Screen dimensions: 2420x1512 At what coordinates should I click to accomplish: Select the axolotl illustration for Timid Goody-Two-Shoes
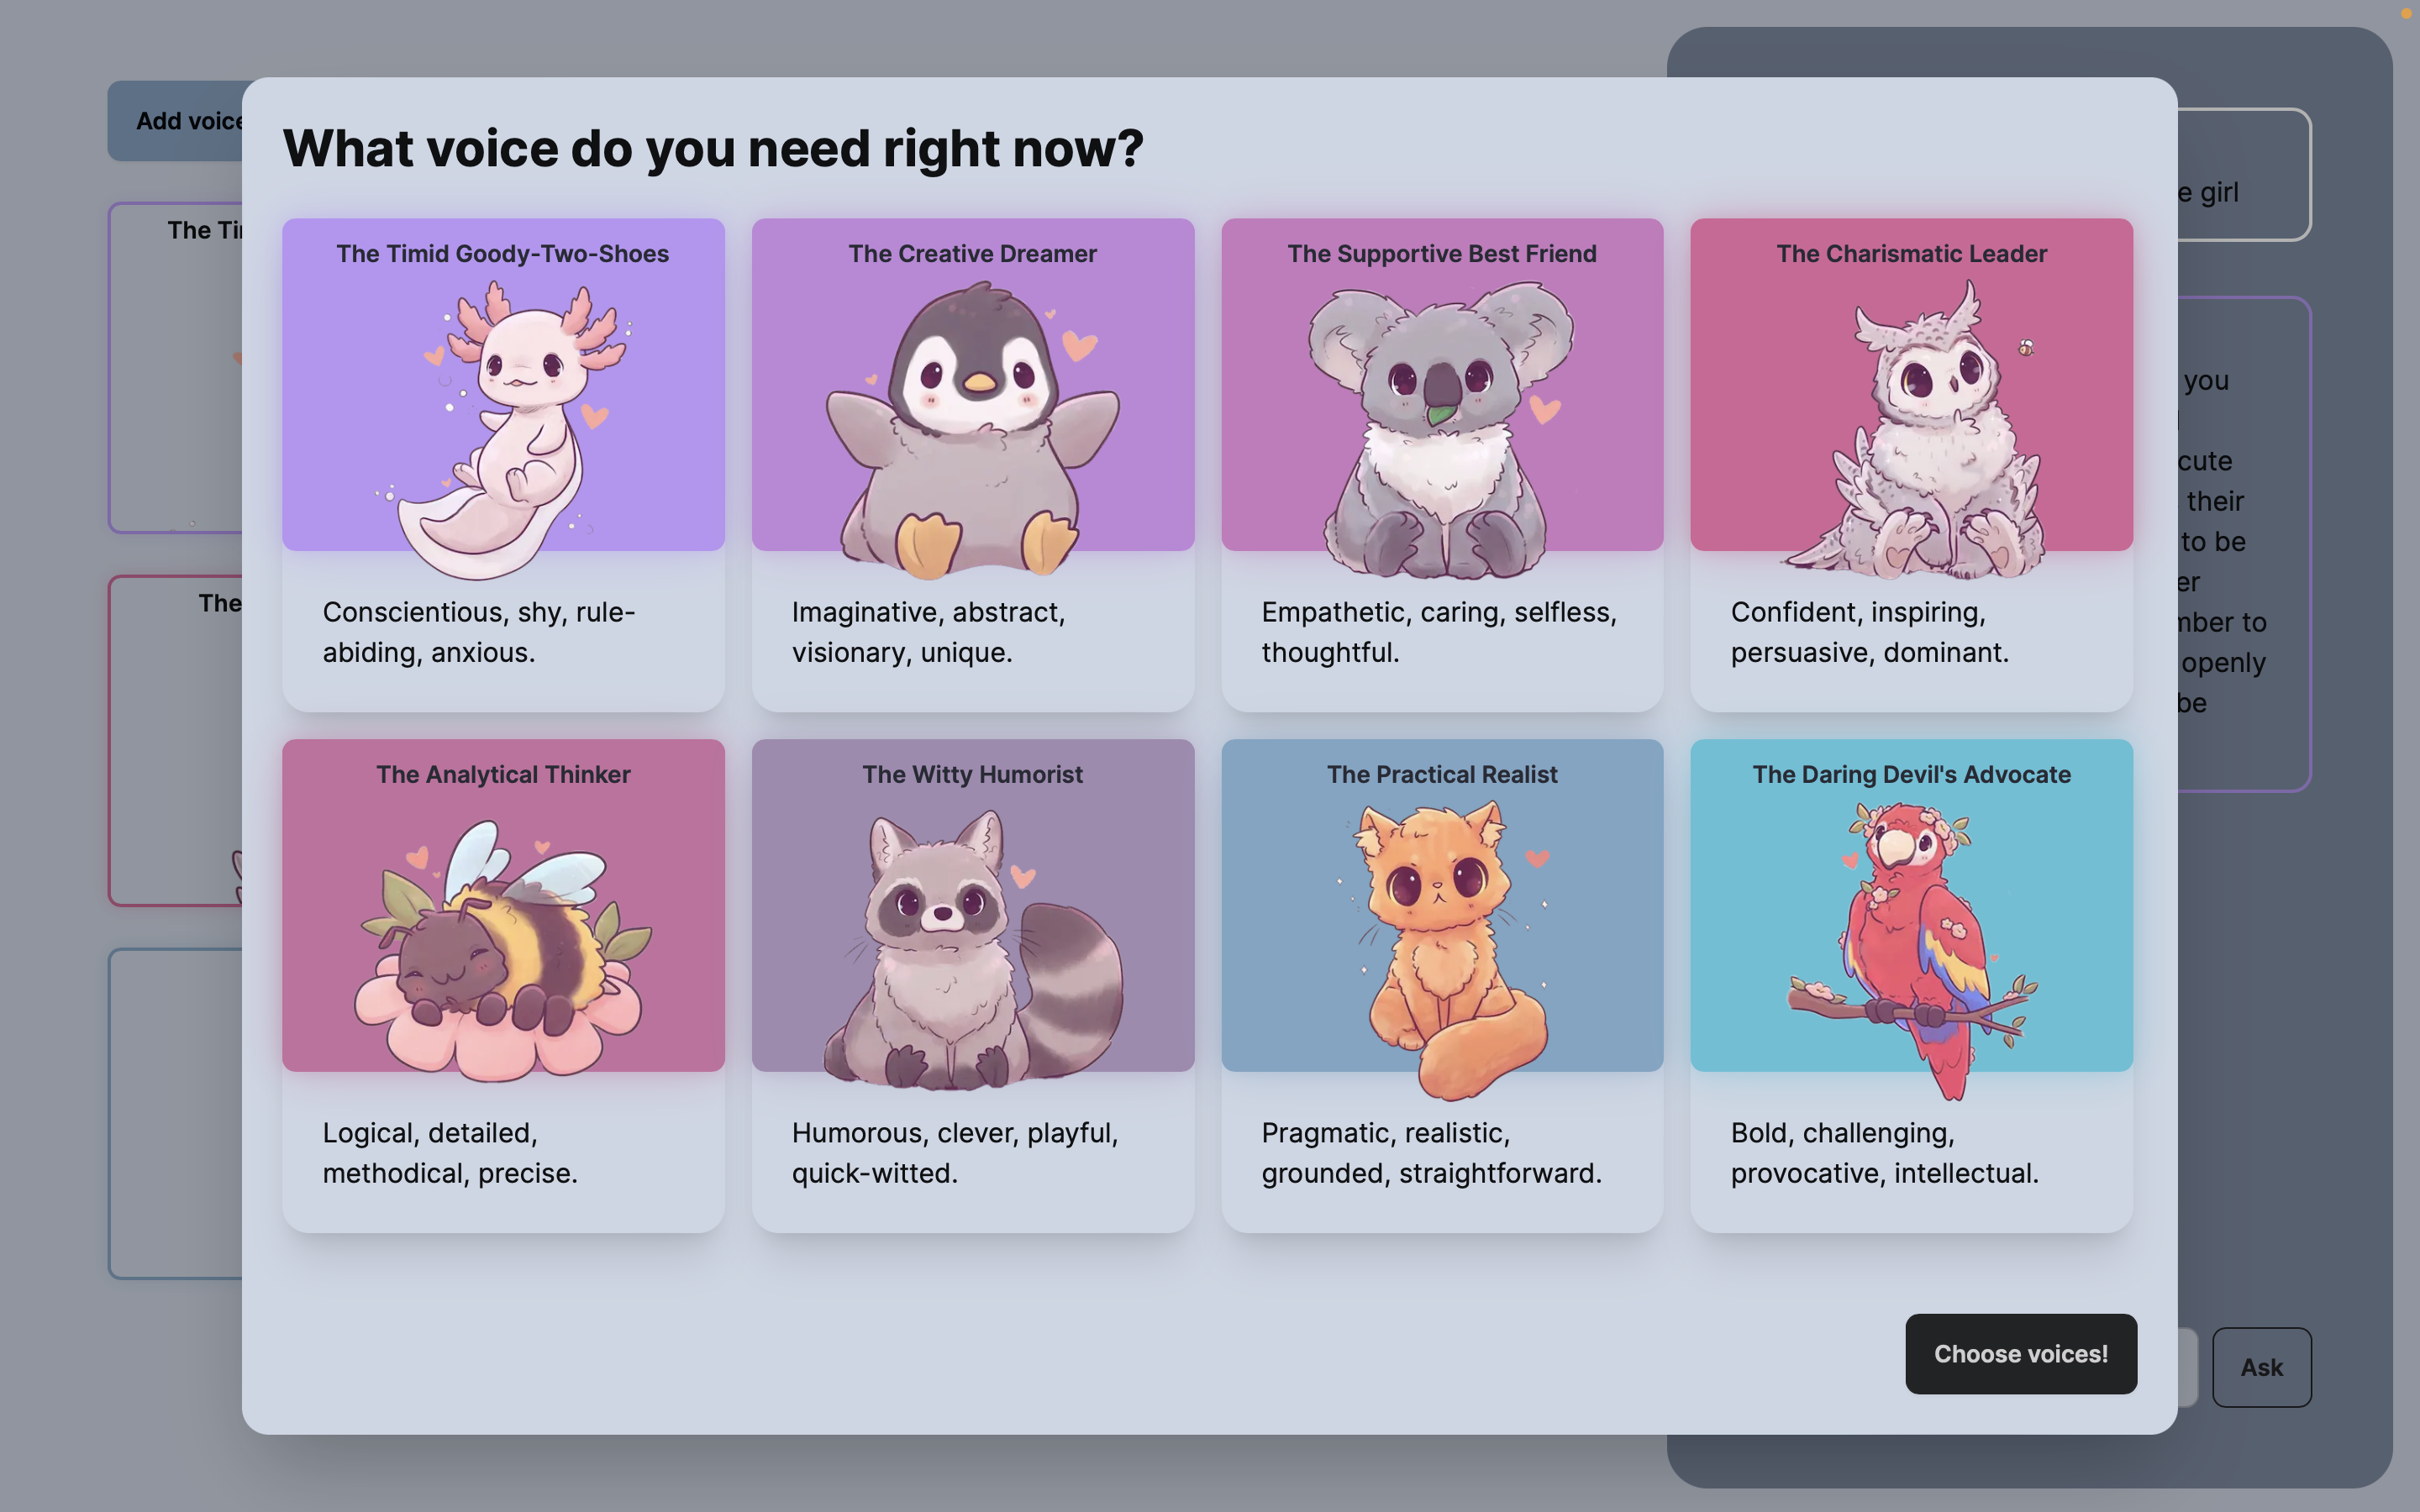(520, 430)
